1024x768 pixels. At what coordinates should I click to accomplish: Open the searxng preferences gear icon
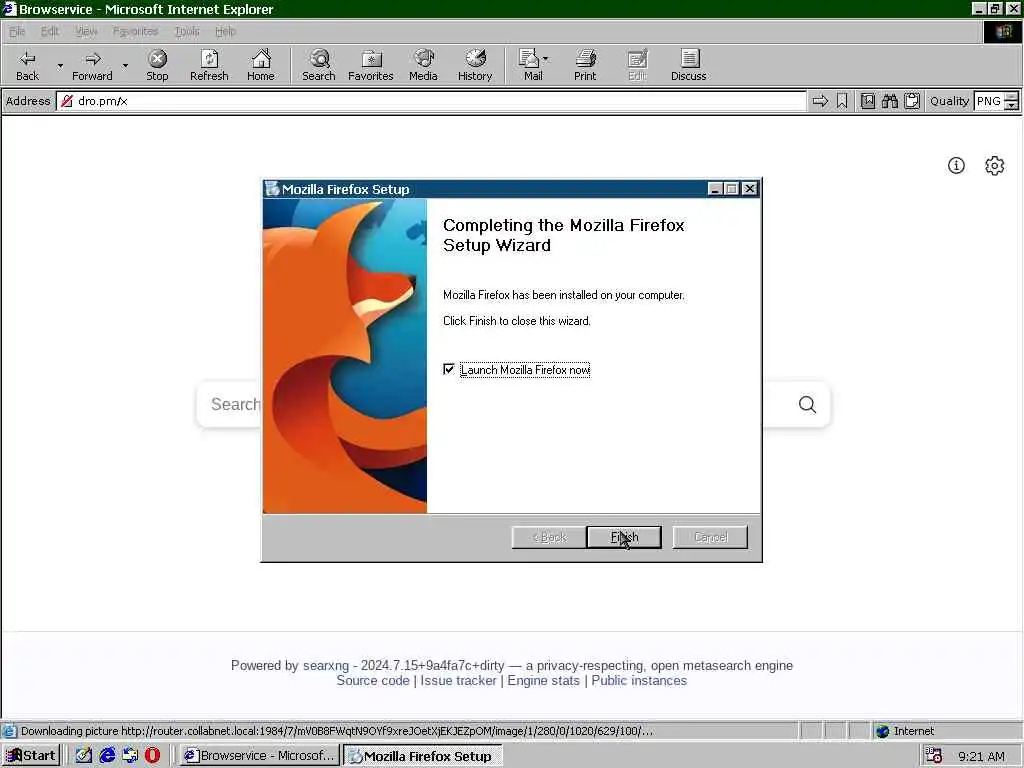(995, 166)
